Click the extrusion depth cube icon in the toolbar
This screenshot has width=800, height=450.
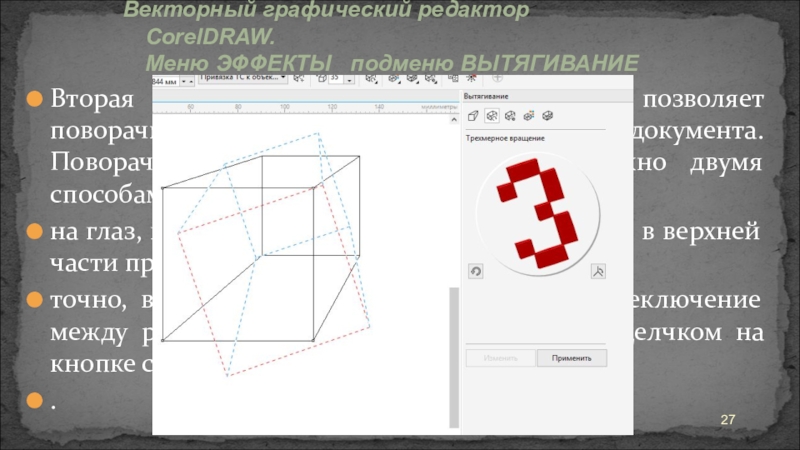pos(321,79)
